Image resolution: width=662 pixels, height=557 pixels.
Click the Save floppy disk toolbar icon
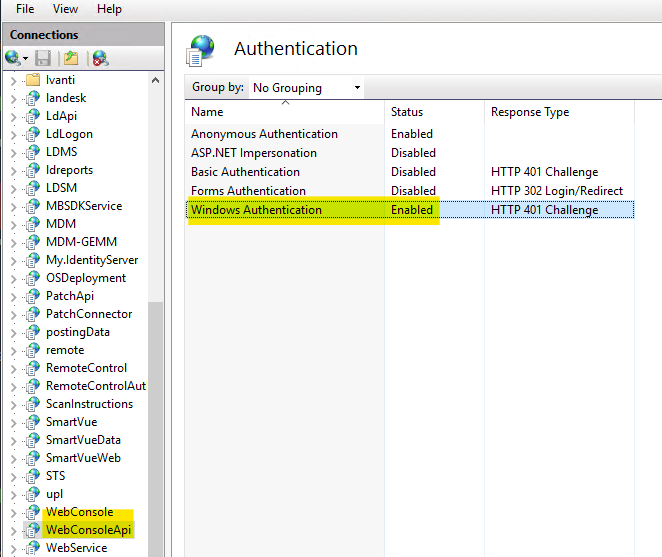43,58
